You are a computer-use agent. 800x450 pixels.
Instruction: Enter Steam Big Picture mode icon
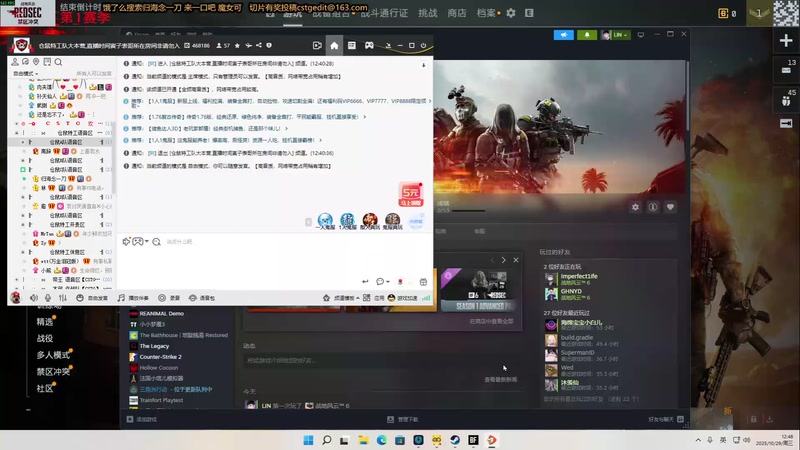click(x=641, y=35)
